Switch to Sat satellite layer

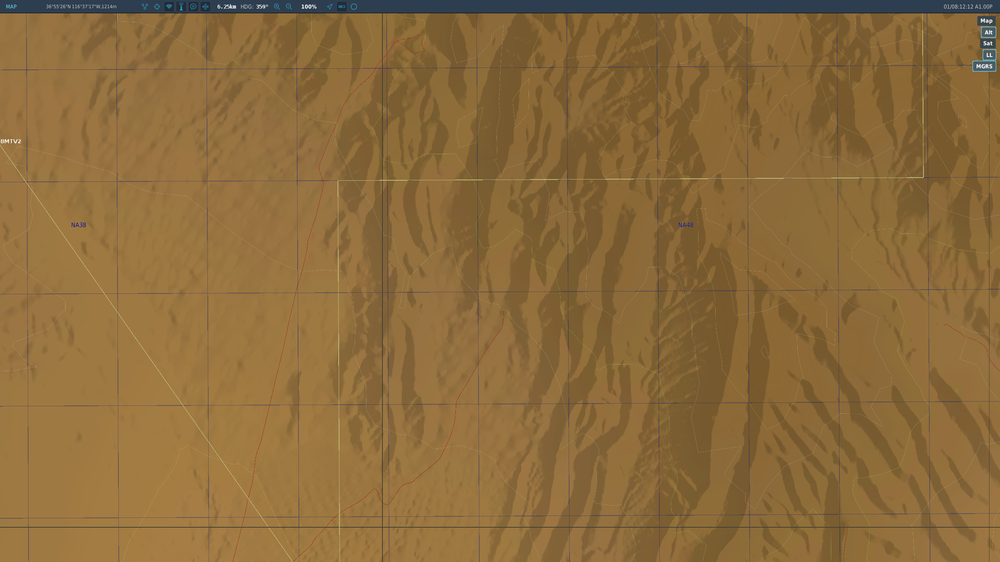(x=987, y=43)
